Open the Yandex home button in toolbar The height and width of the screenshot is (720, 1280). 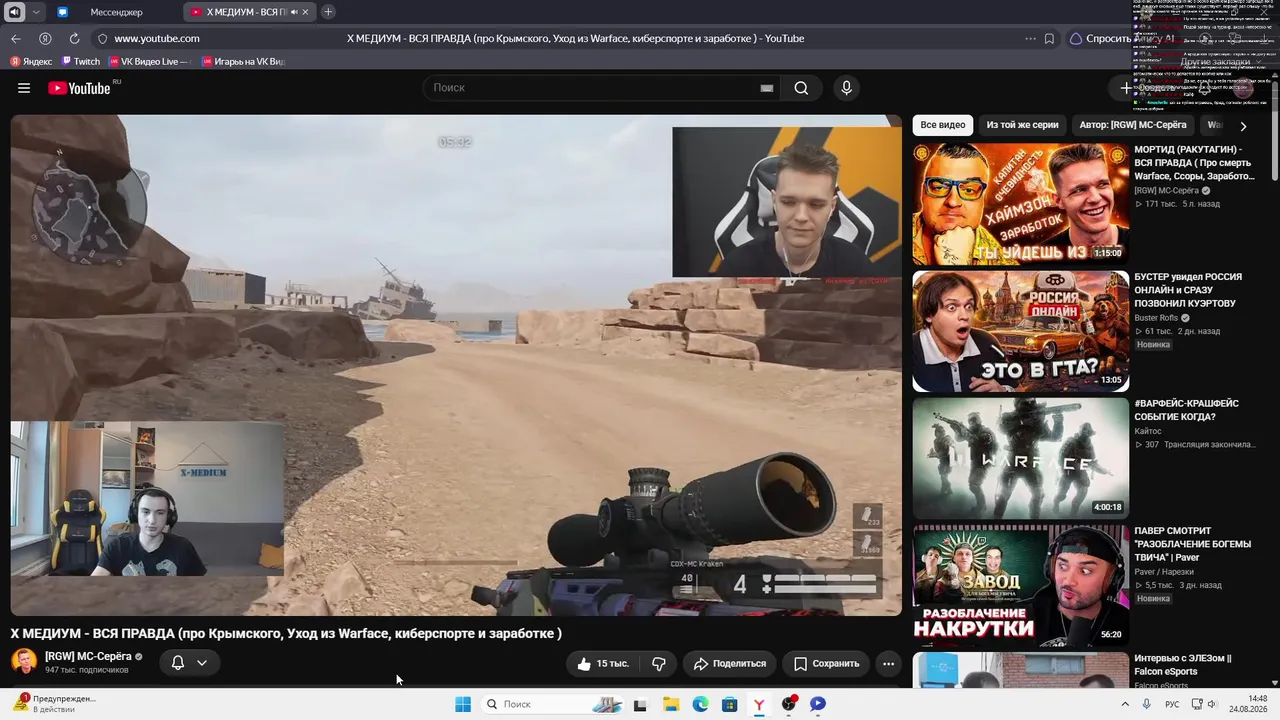45,38
